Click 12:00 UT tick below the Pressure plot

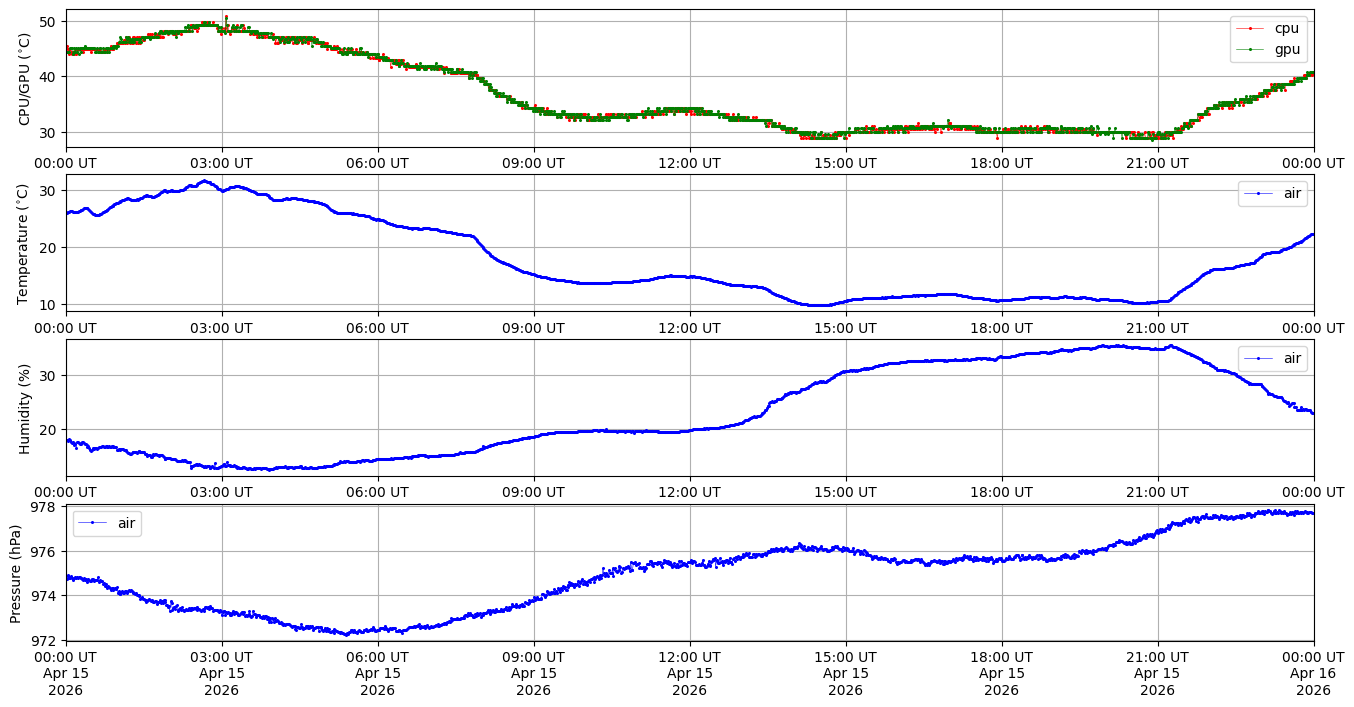689,657
